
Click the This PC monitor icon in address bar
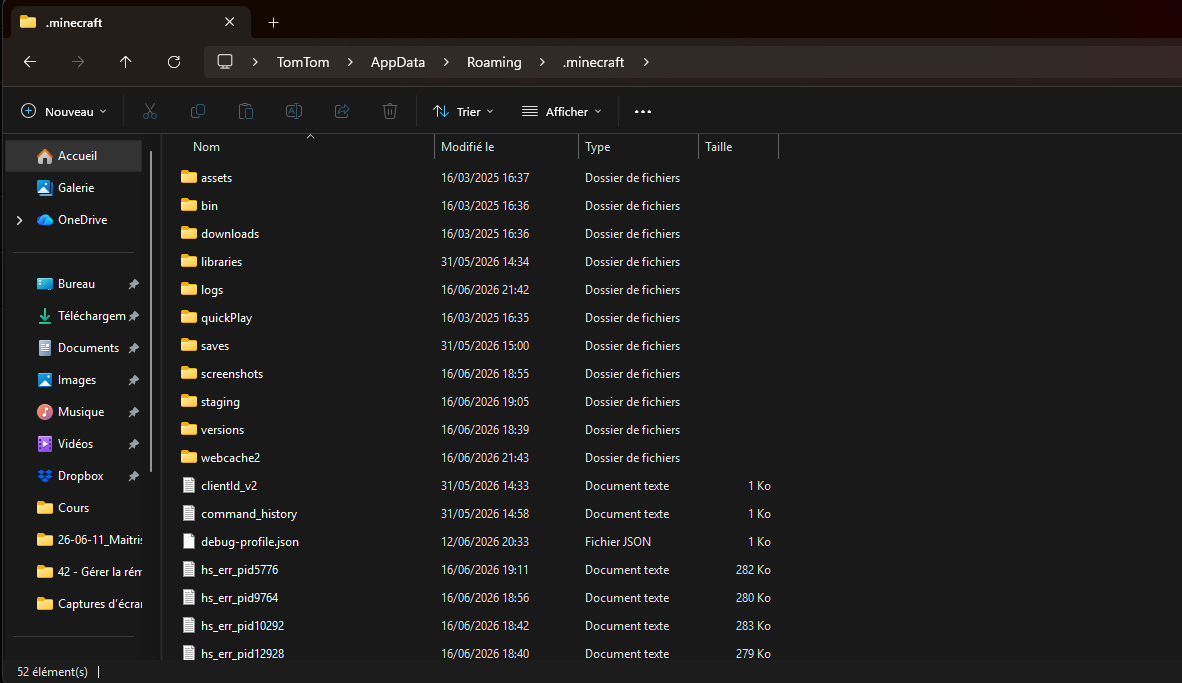[225, 62]
